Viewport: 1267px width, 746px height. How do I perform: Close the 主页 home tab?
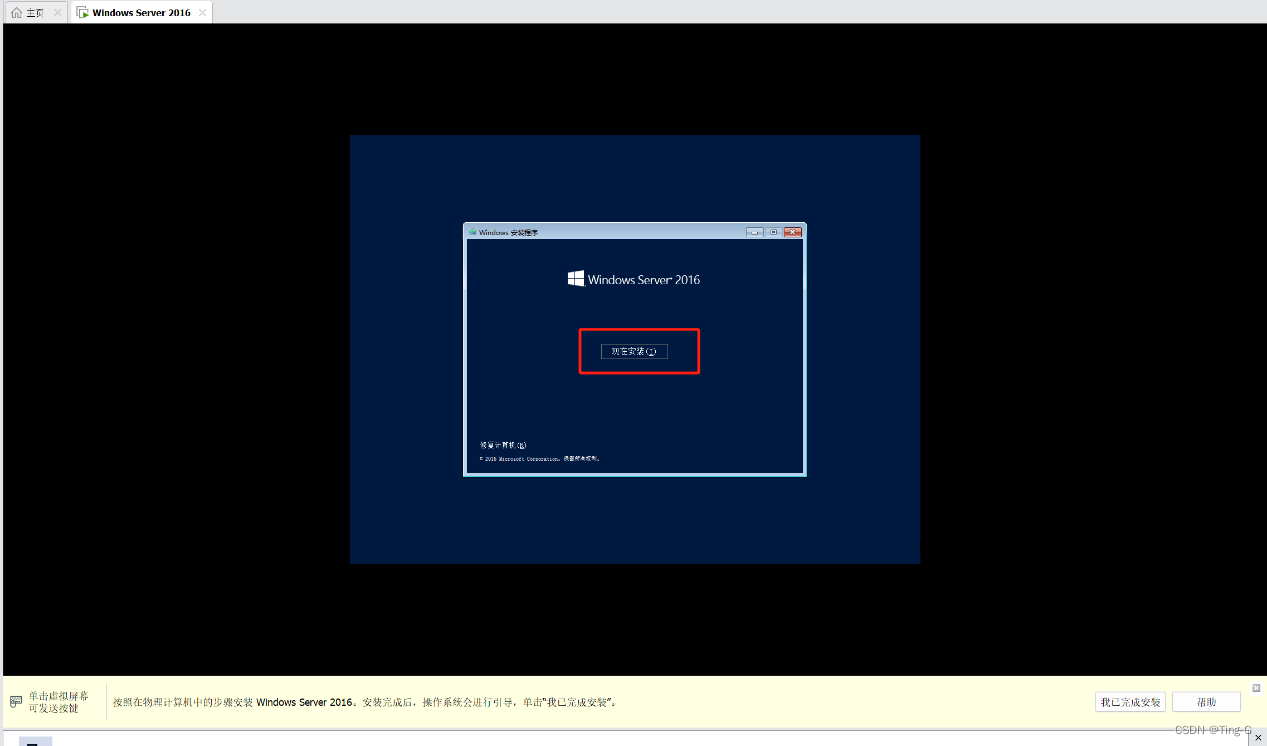pos(57,13)
